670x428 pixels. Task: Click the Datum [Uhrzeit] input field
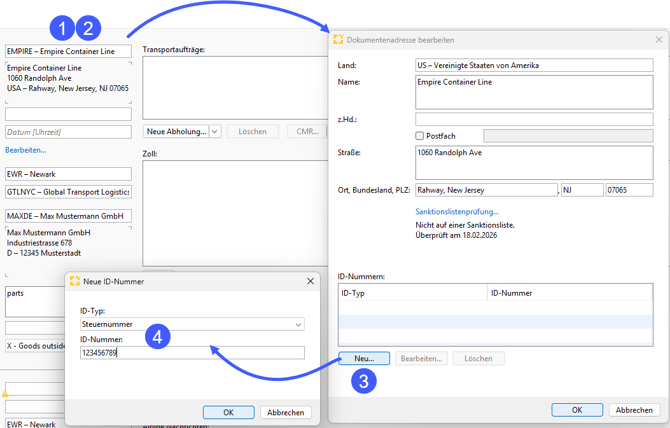pos(68,132)
